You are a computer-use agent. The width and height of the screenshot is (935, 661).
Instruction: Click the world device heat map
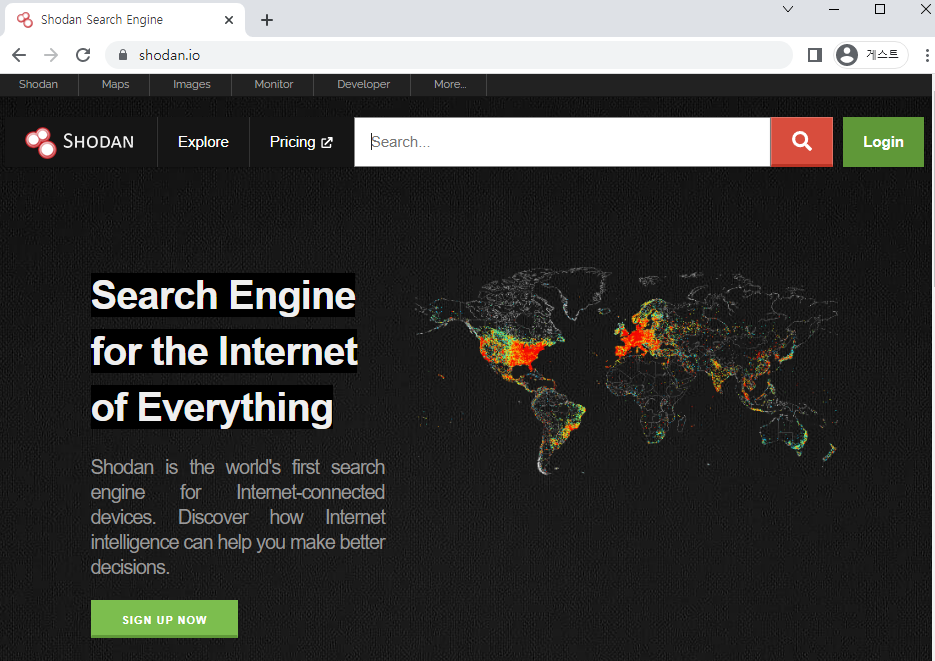(626, 370)
